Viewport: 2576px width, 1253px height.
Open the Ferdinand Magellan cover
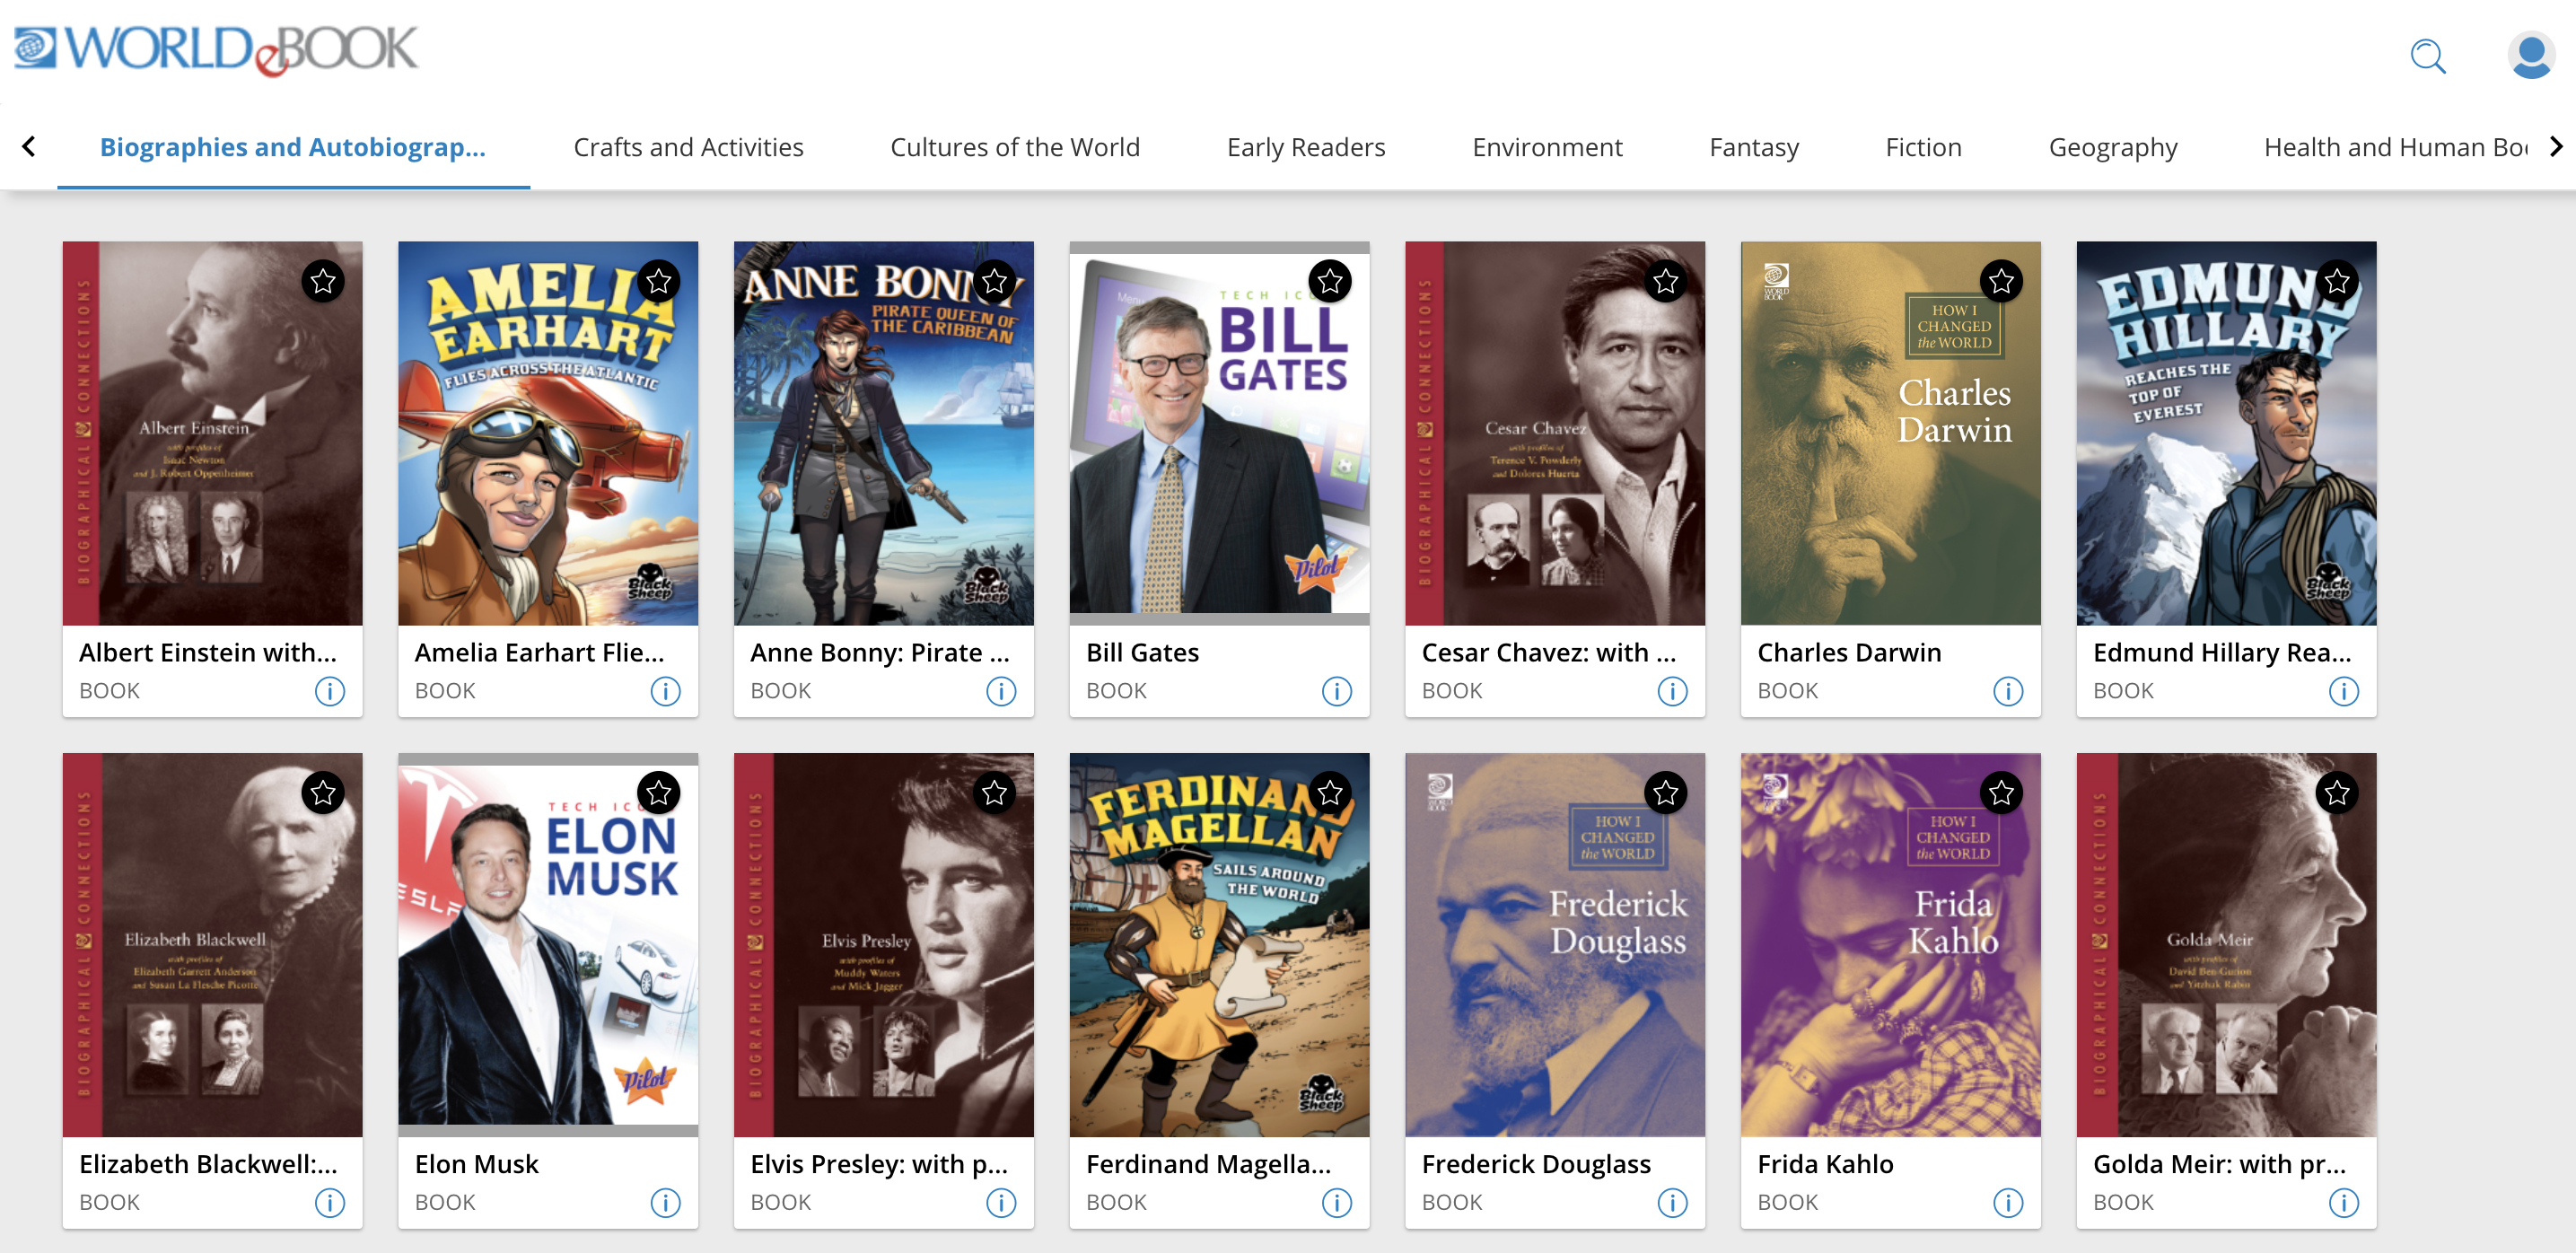(x=1220, y=945)
